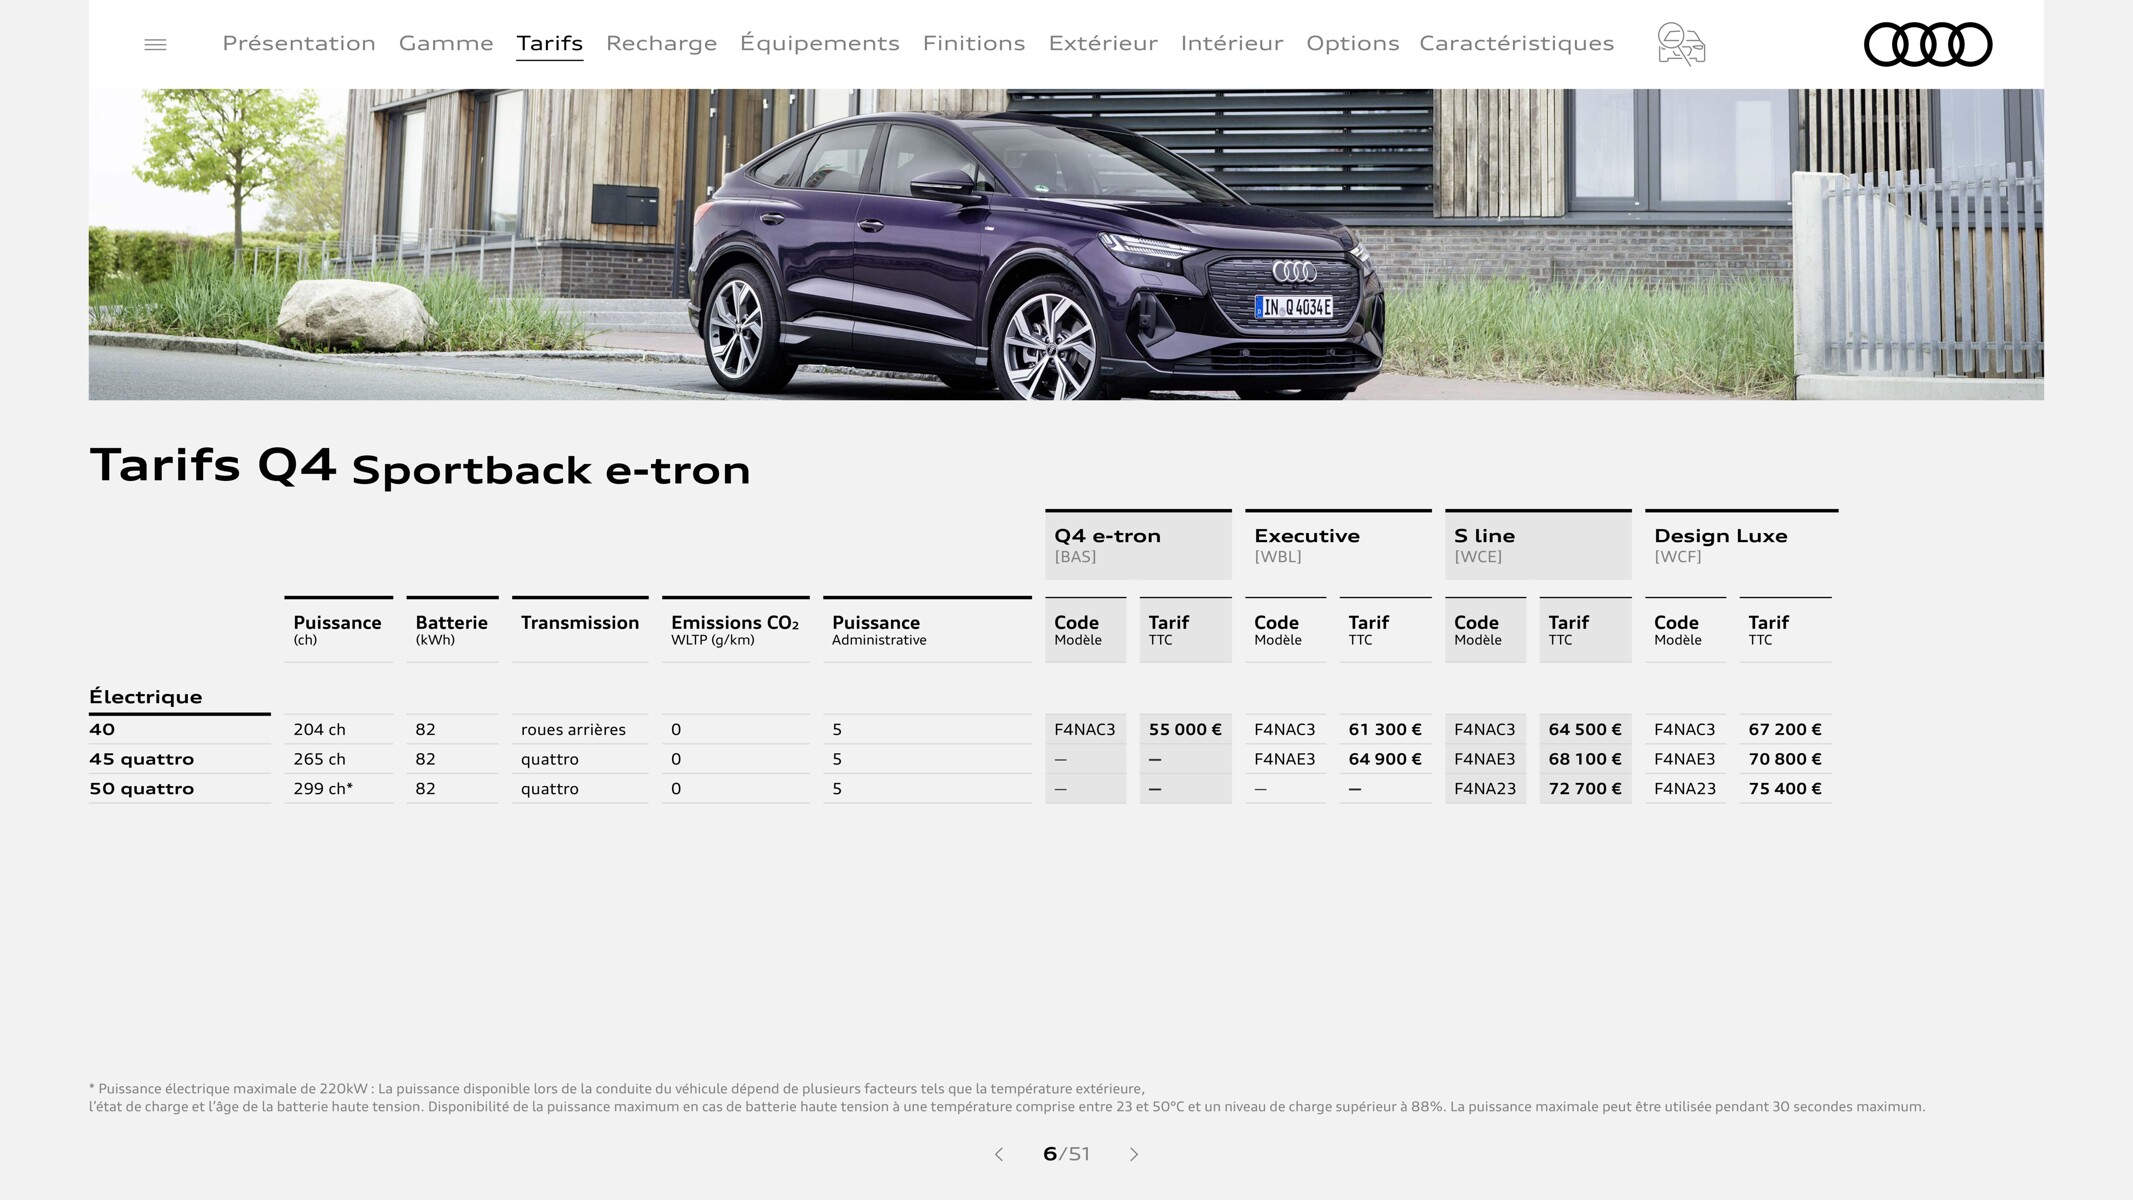Viewport: 2133px width, 1200px height.
Task: Open the Options tab
Action: tap(1352, 43)
